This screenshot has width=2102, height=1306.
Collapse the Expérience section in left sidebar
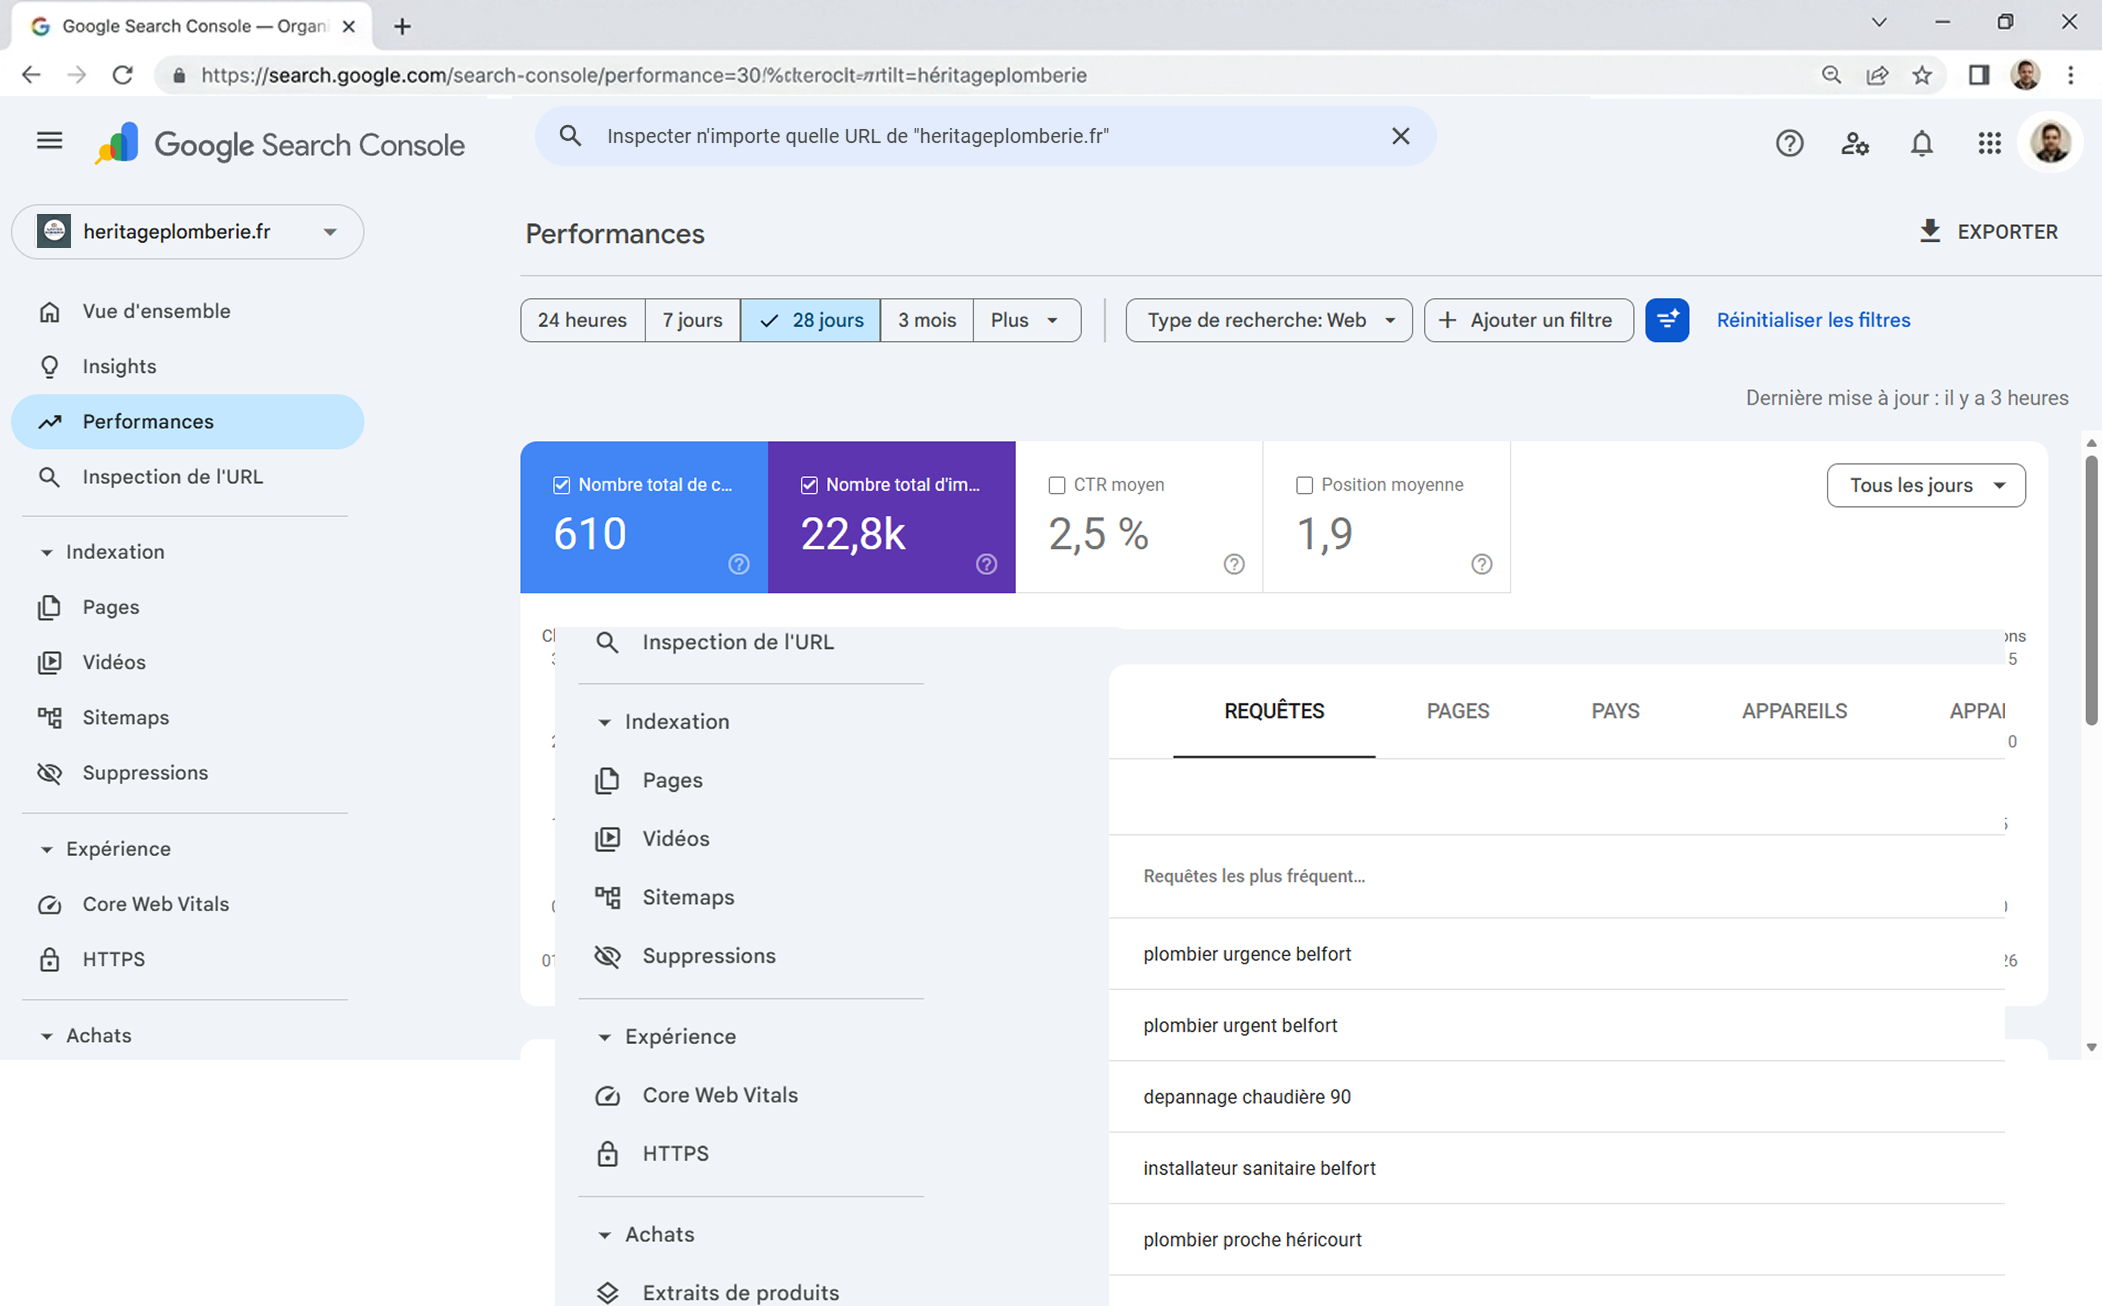coord(46,849)
